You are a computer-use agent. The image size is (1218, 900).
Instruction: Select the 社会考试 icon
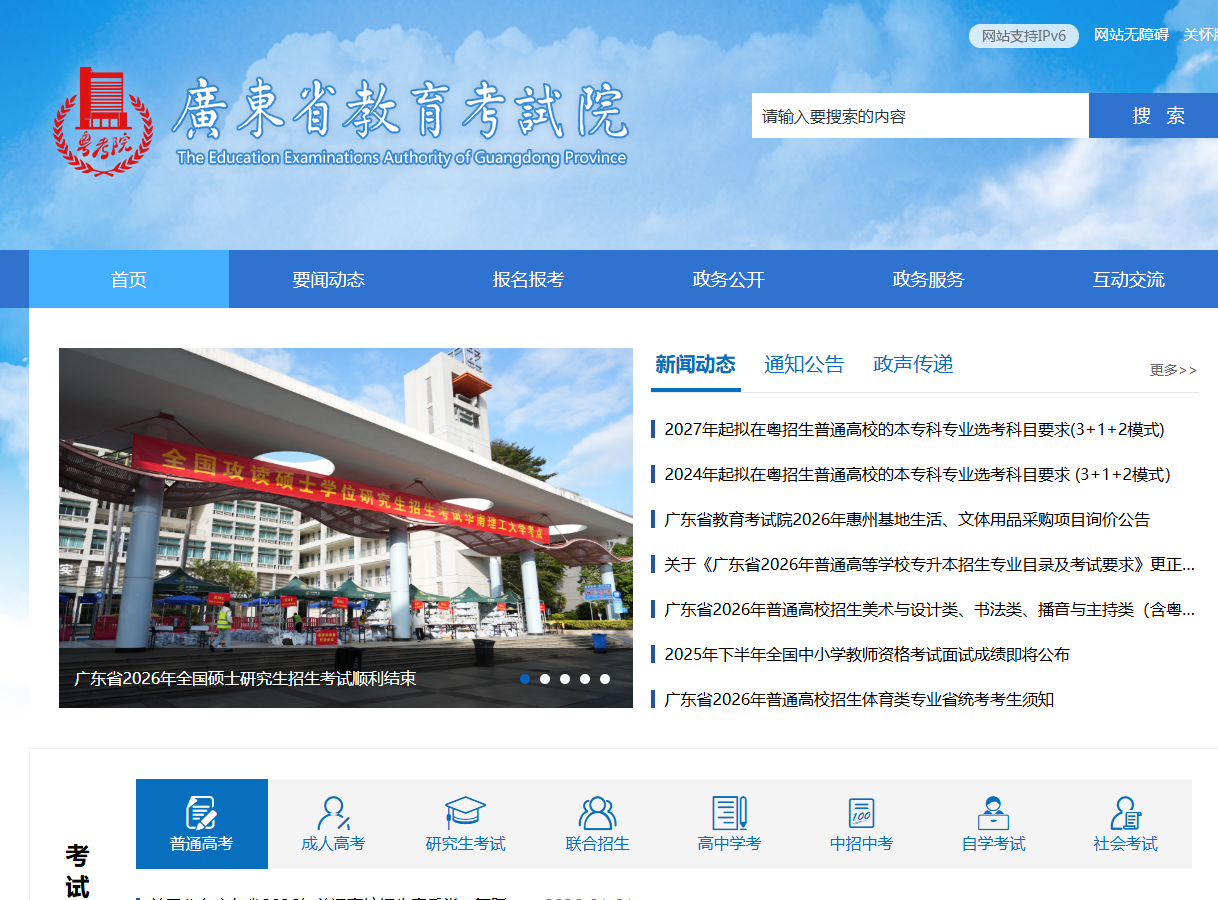point(1125,812)
